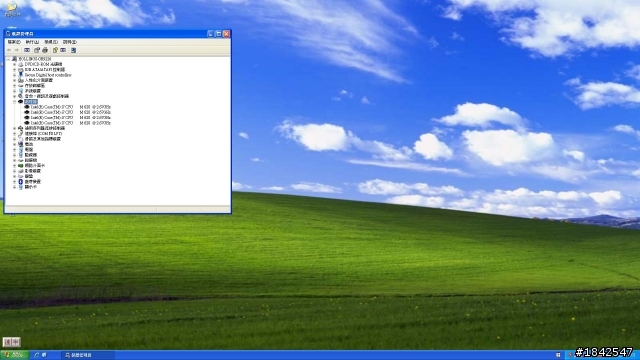The width and height of the screenshot is (640, 360).
Task: Expand the Ports (COM & LPT) category
Action: pyautogui.click(x=14, y=133)
